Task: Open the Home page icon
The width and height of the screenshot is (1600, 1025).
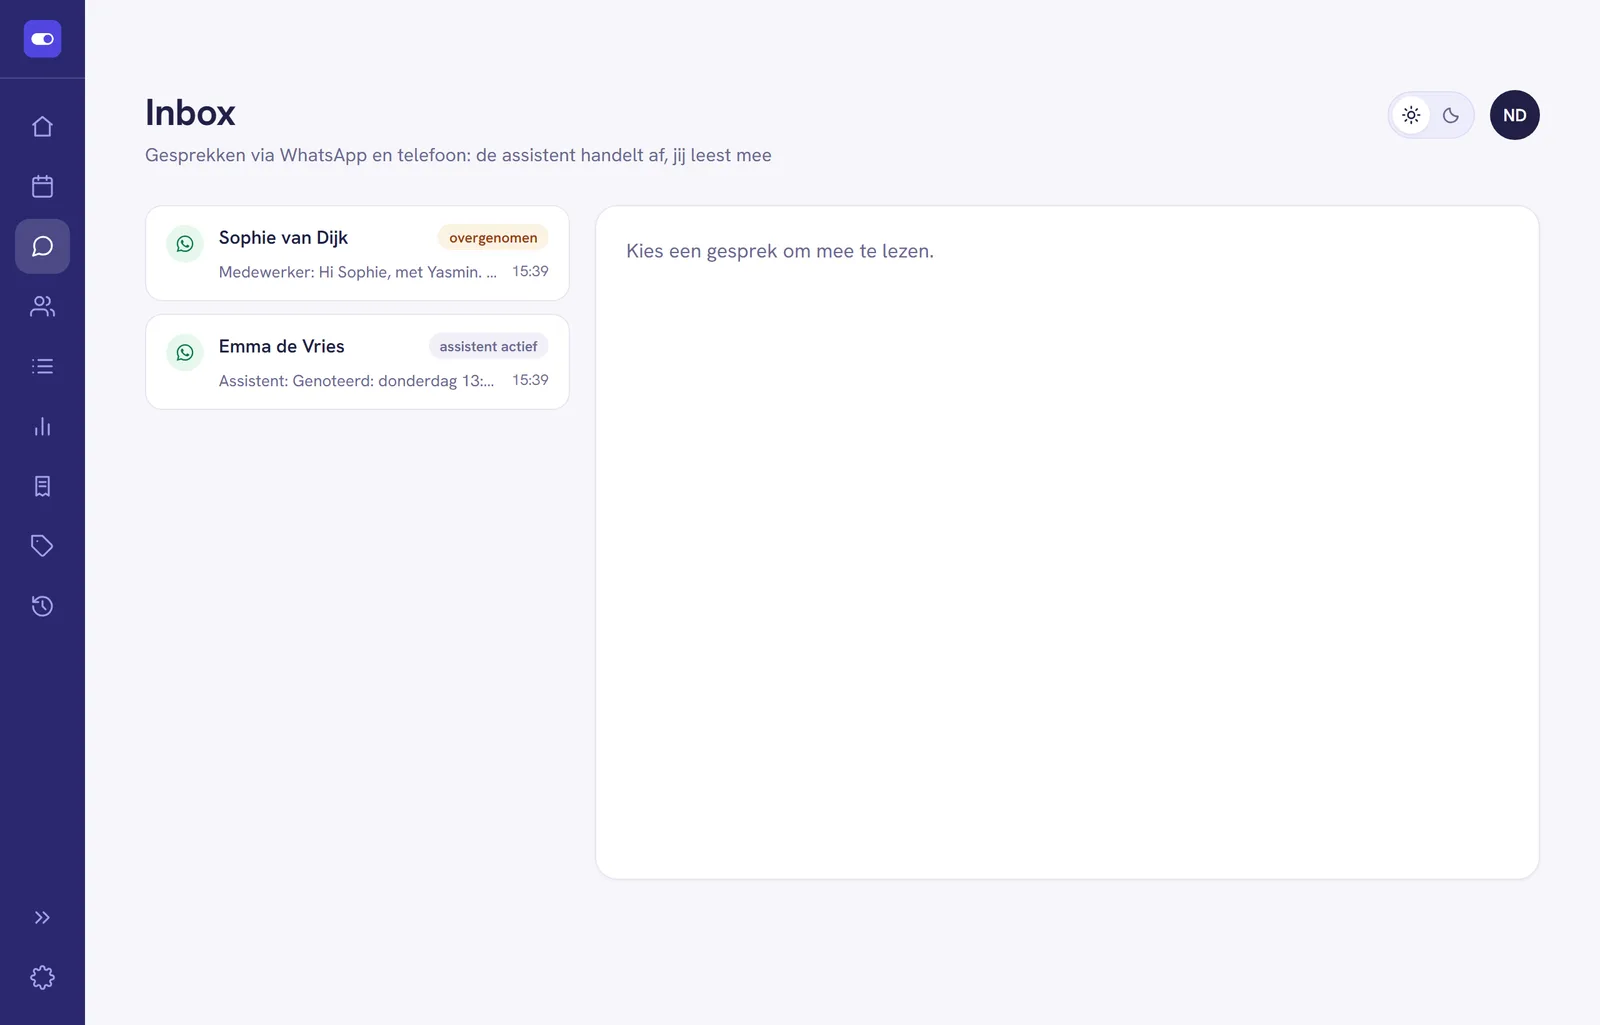Action: 42,126
